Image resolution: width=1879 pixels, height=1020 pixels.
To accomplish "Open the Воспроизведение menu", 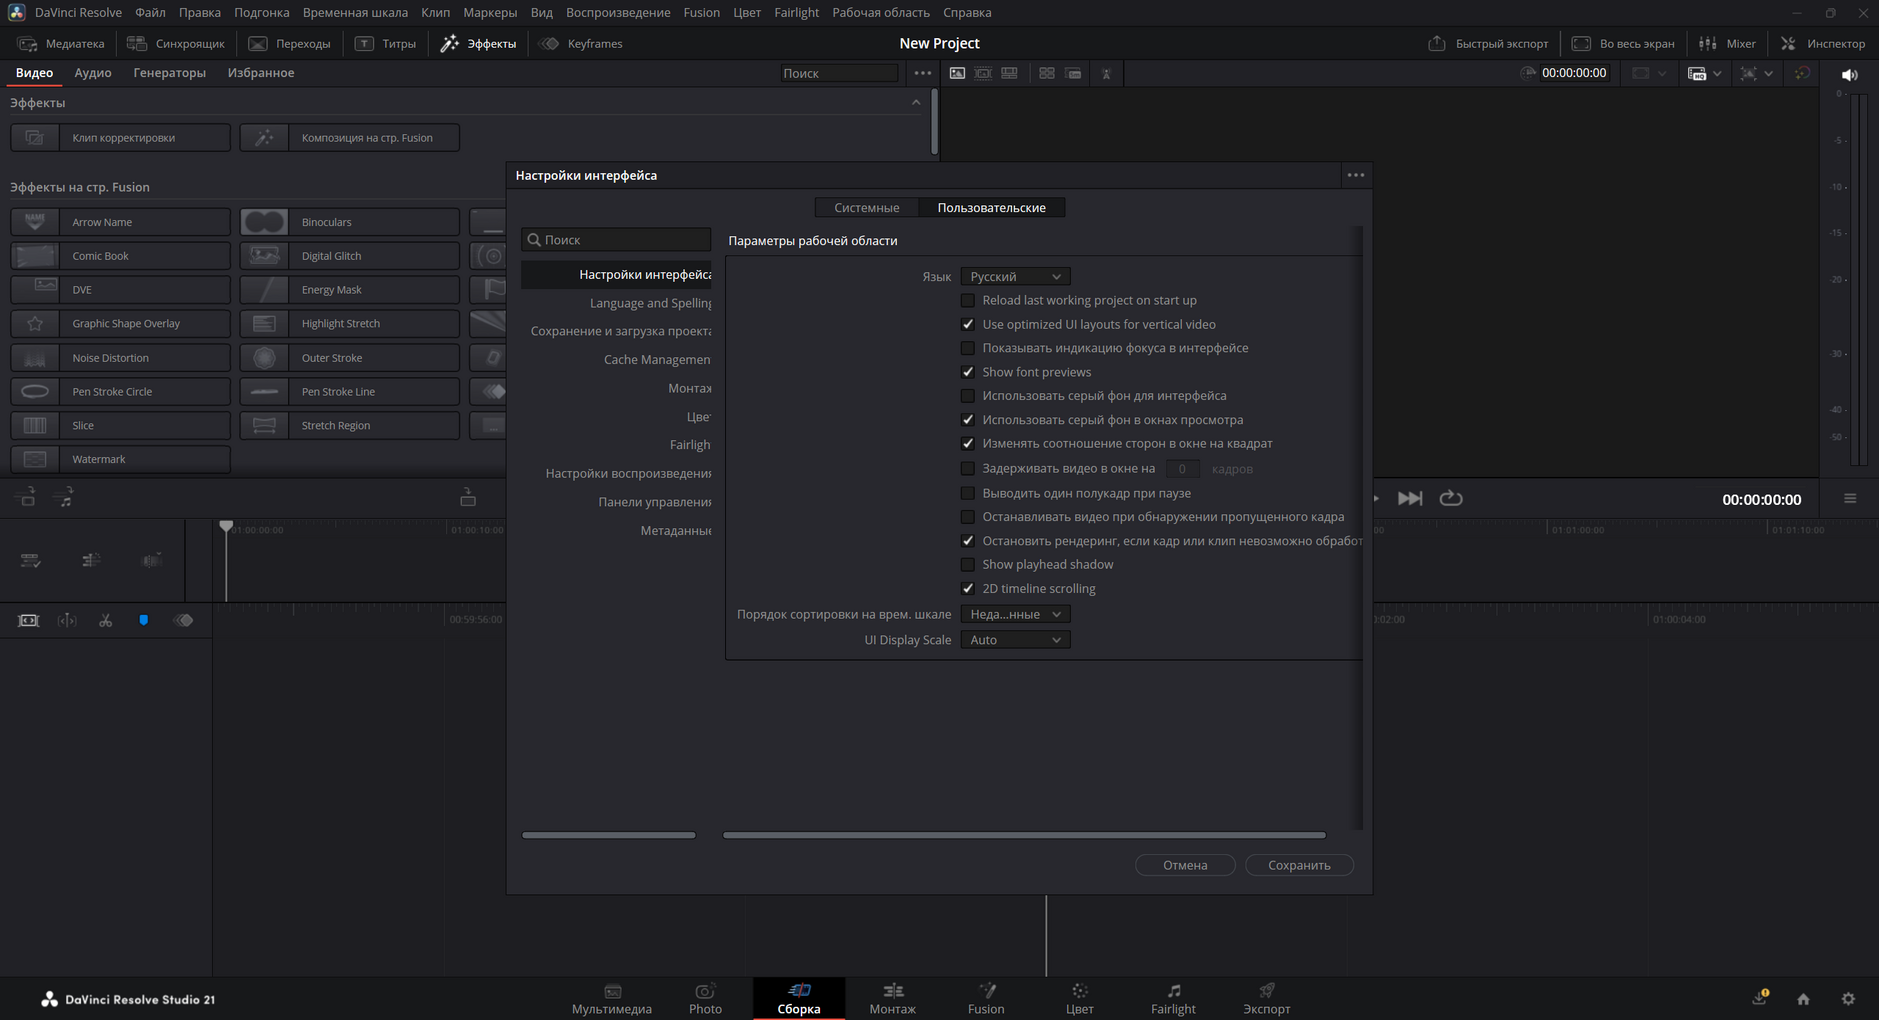I will (x=618, y=12).
